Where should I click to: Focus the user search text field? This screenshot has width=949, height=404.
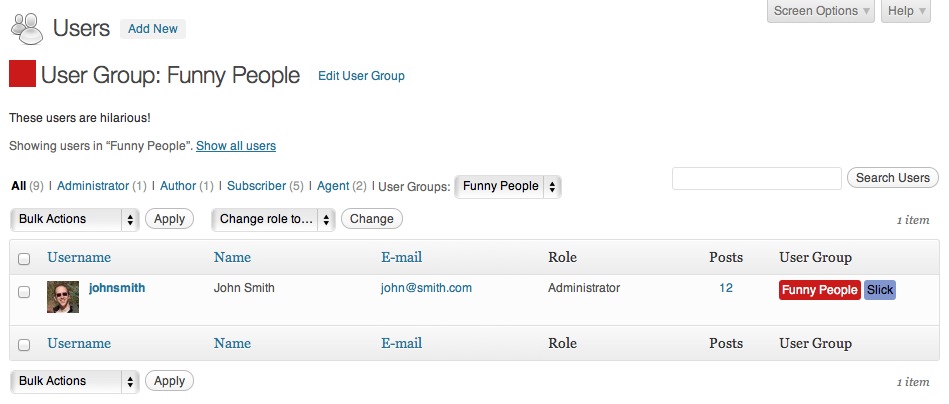[x=757, y=178]
